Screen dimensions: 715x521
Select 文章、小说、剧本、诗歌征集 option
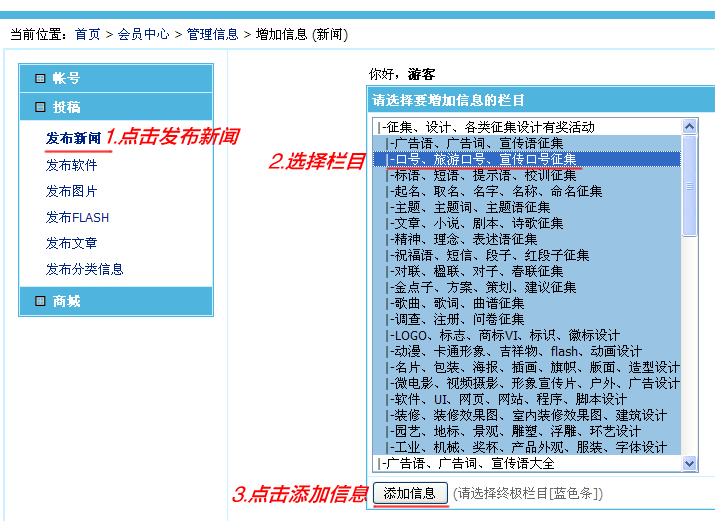click(527, 223)
